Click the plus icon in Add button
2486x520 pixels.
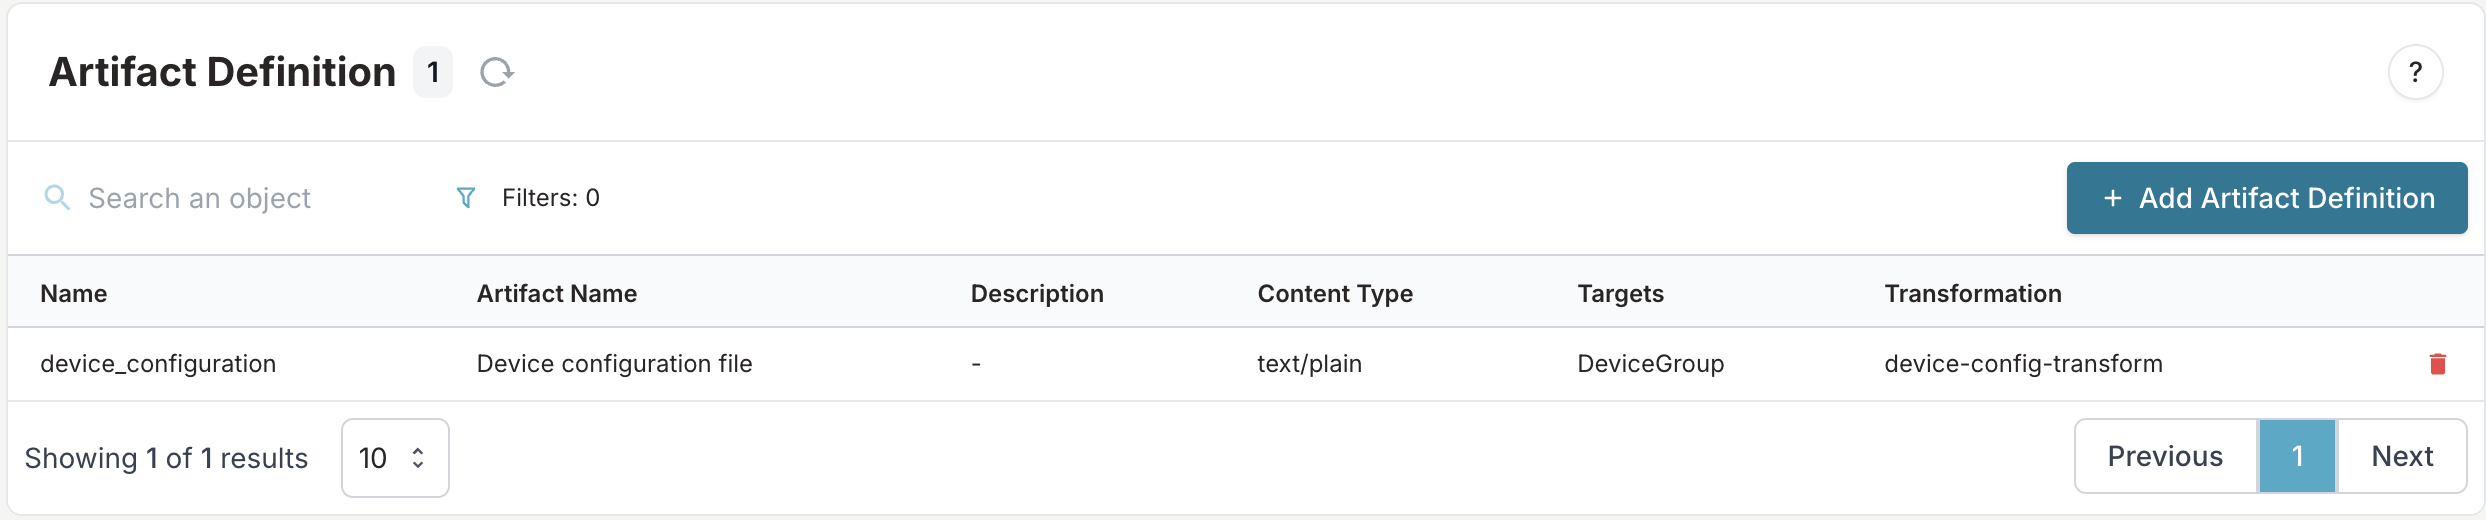point(2112,199)
